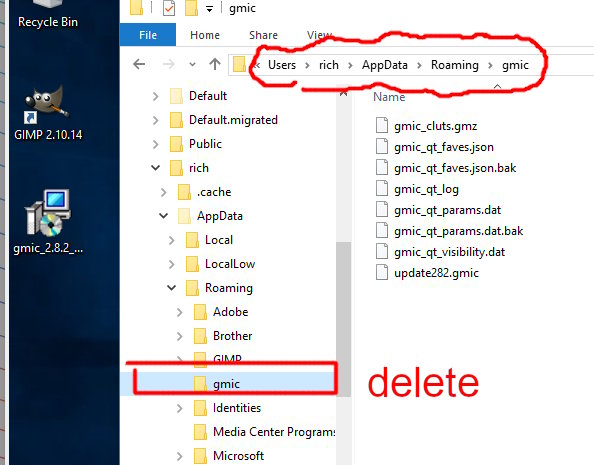
Task: Expand the Adobe folder tree node
Action: 180,312
